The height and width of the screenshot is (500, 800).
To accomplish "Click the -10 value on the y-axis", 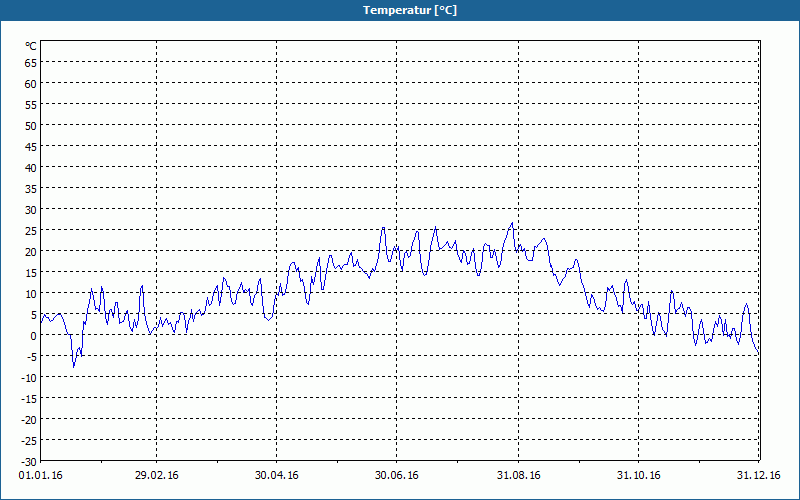I will 29,378.
